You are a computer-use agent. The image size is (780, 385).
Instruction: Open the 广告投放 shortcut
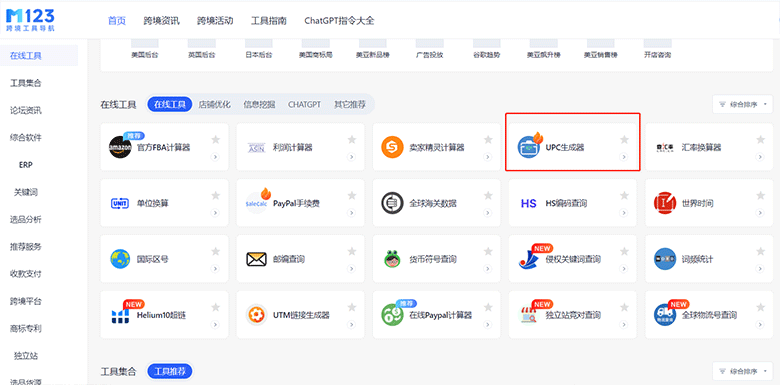429,49
